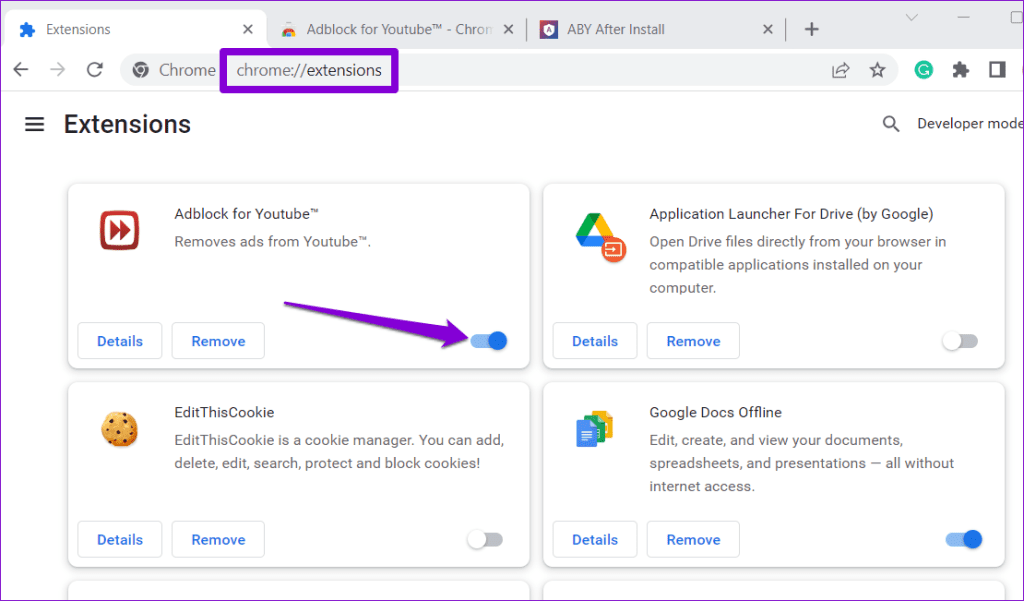
Task: Open the Extensions puzzle piece toolbar icon
Action: point(961,70)
